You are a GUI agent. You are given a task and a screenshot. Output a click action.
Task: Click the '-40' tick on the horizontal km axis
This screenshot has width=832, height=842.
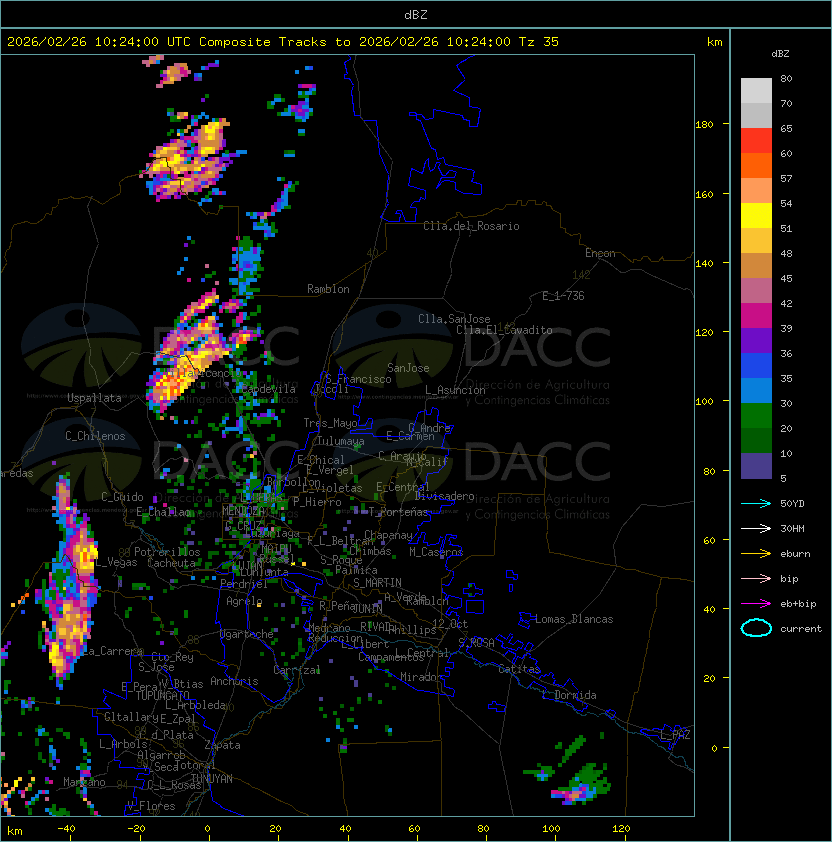[66, 829]
